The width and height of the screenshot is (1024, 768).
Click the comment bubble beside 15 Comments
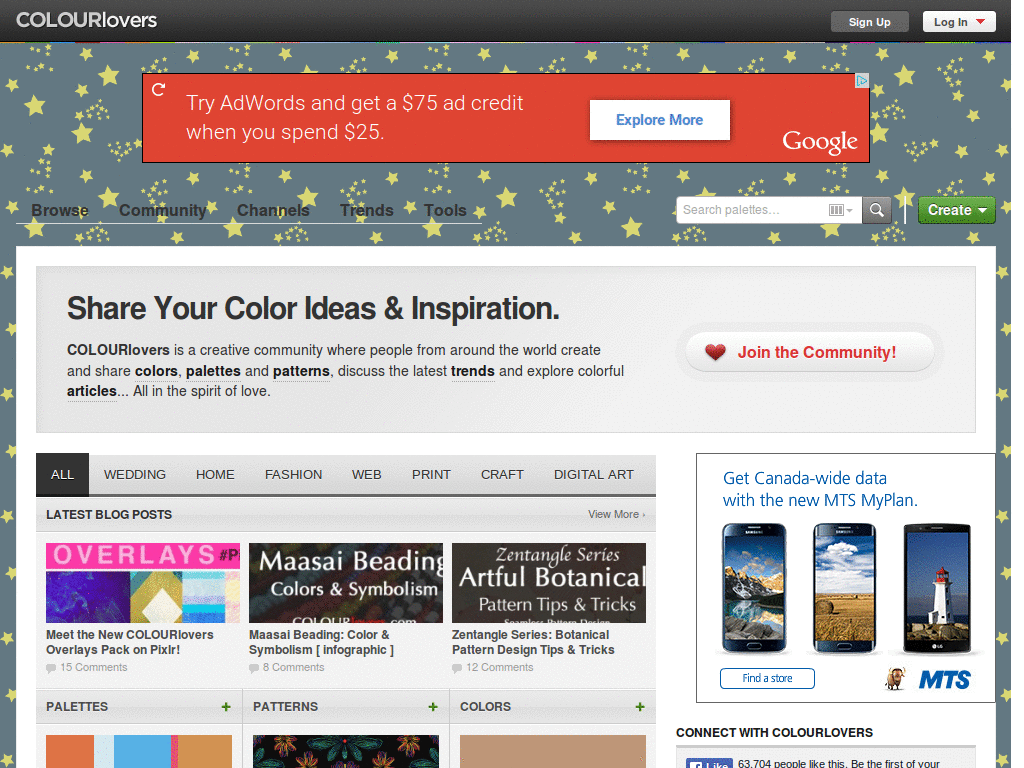pyautogui.click(x=51, y=668)
